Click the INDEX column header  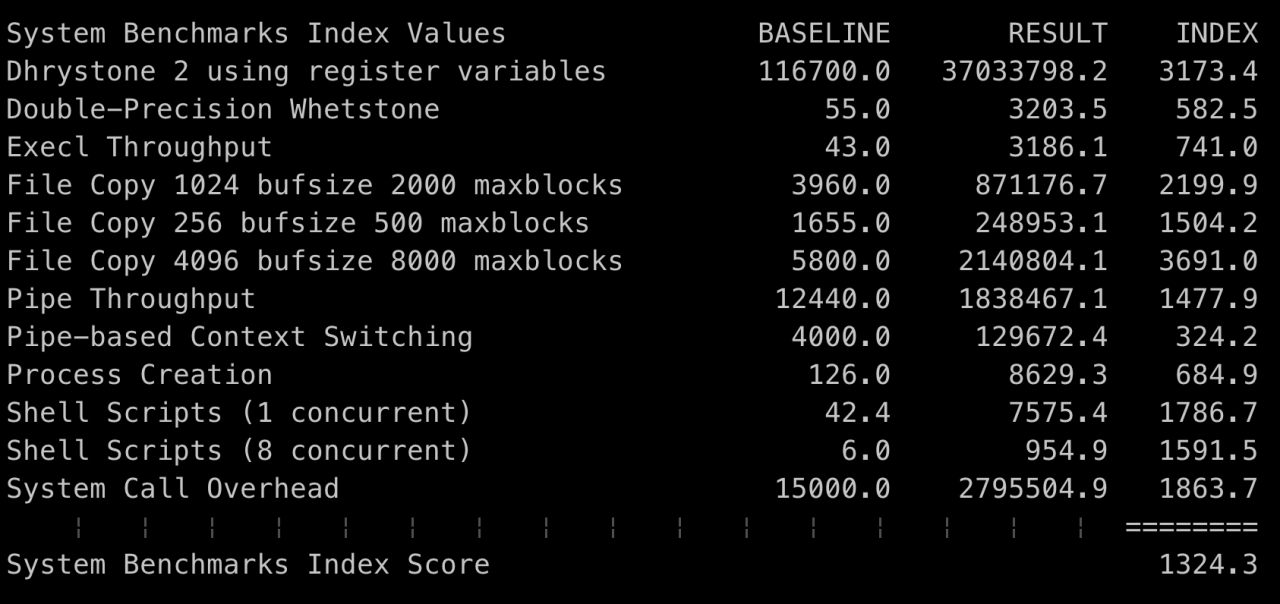1216,33
